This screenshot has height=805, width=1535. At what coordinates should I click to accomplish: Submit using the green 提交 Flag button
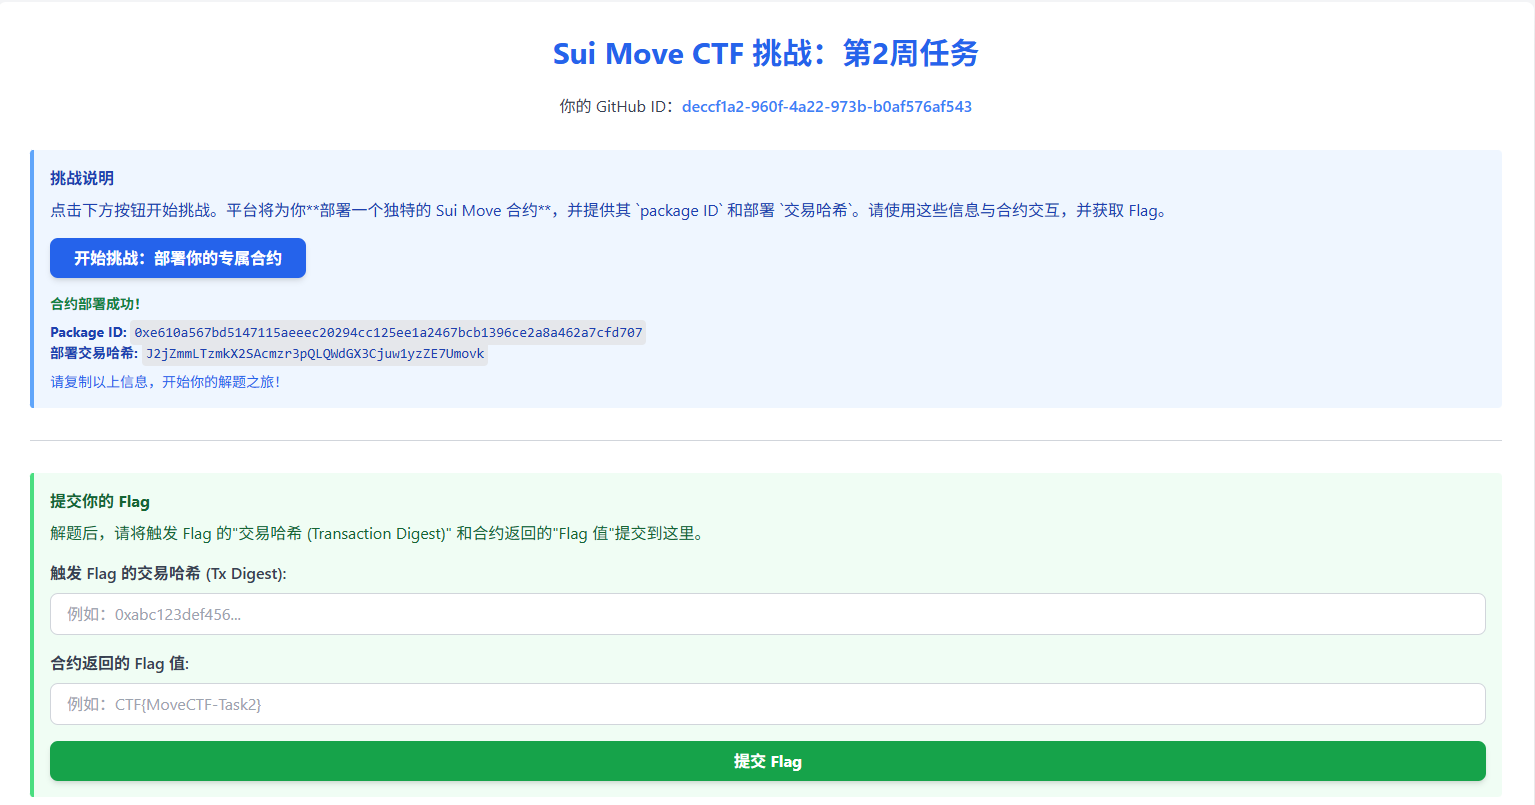coord(767,761)
